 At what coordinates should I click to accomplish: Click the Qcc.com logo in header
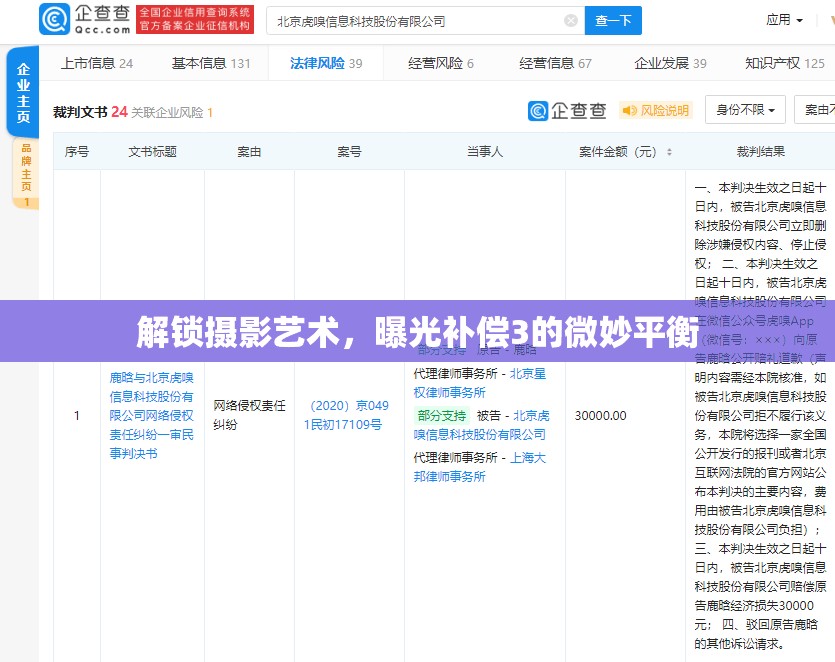coord(85,19)
